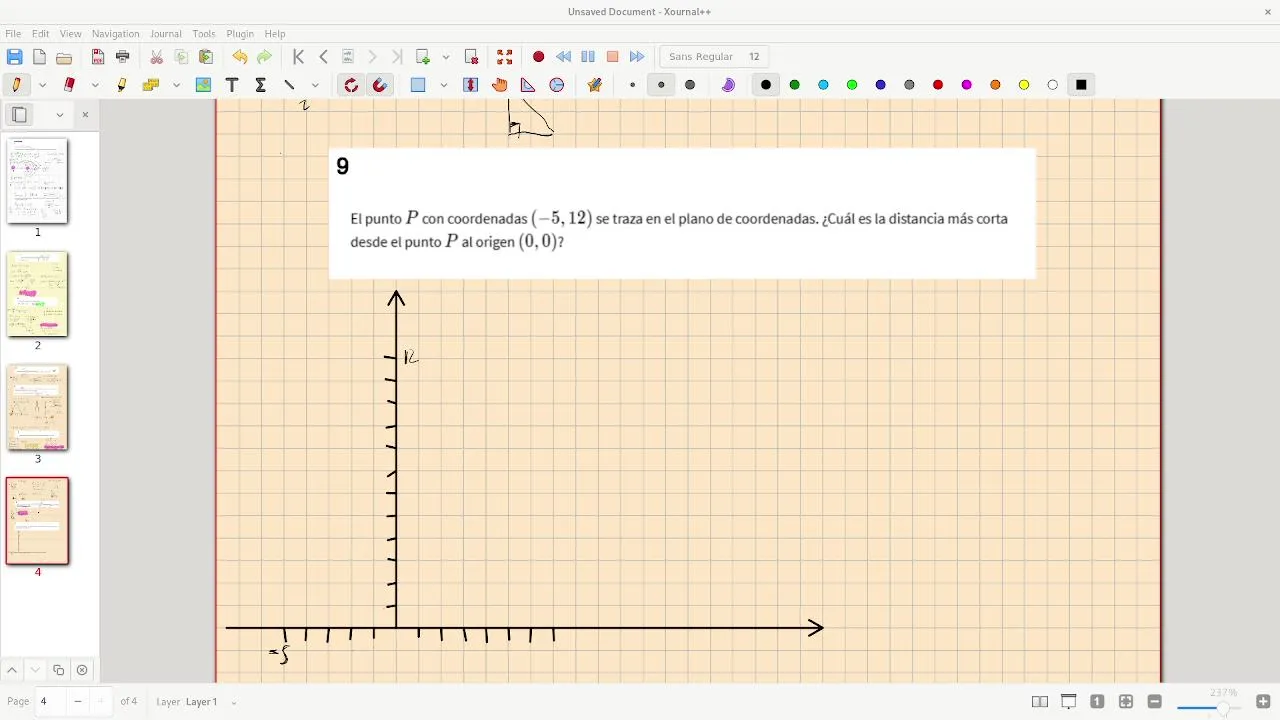Start audio recording with the red circle
Viewport: 1280px width, 720px height.
pos(539,57)
